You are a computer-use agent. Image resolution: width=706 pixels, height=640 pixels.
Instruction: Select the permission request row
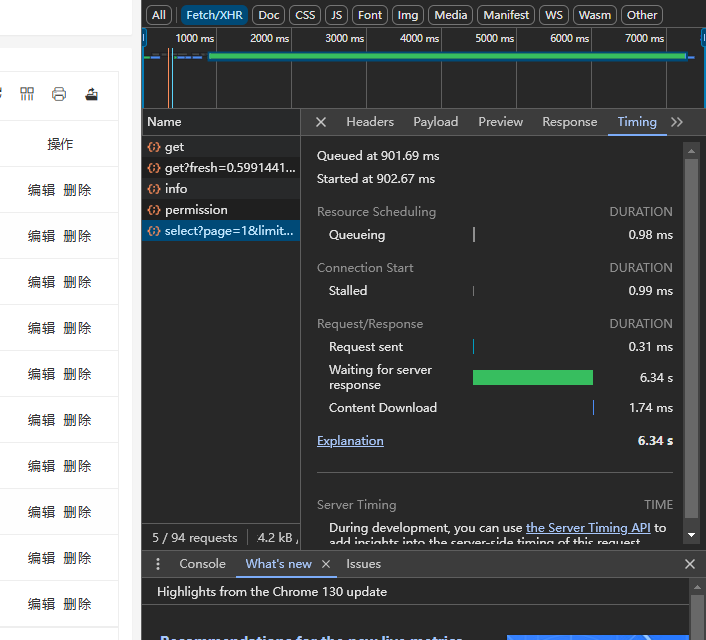tap(221, 210)
